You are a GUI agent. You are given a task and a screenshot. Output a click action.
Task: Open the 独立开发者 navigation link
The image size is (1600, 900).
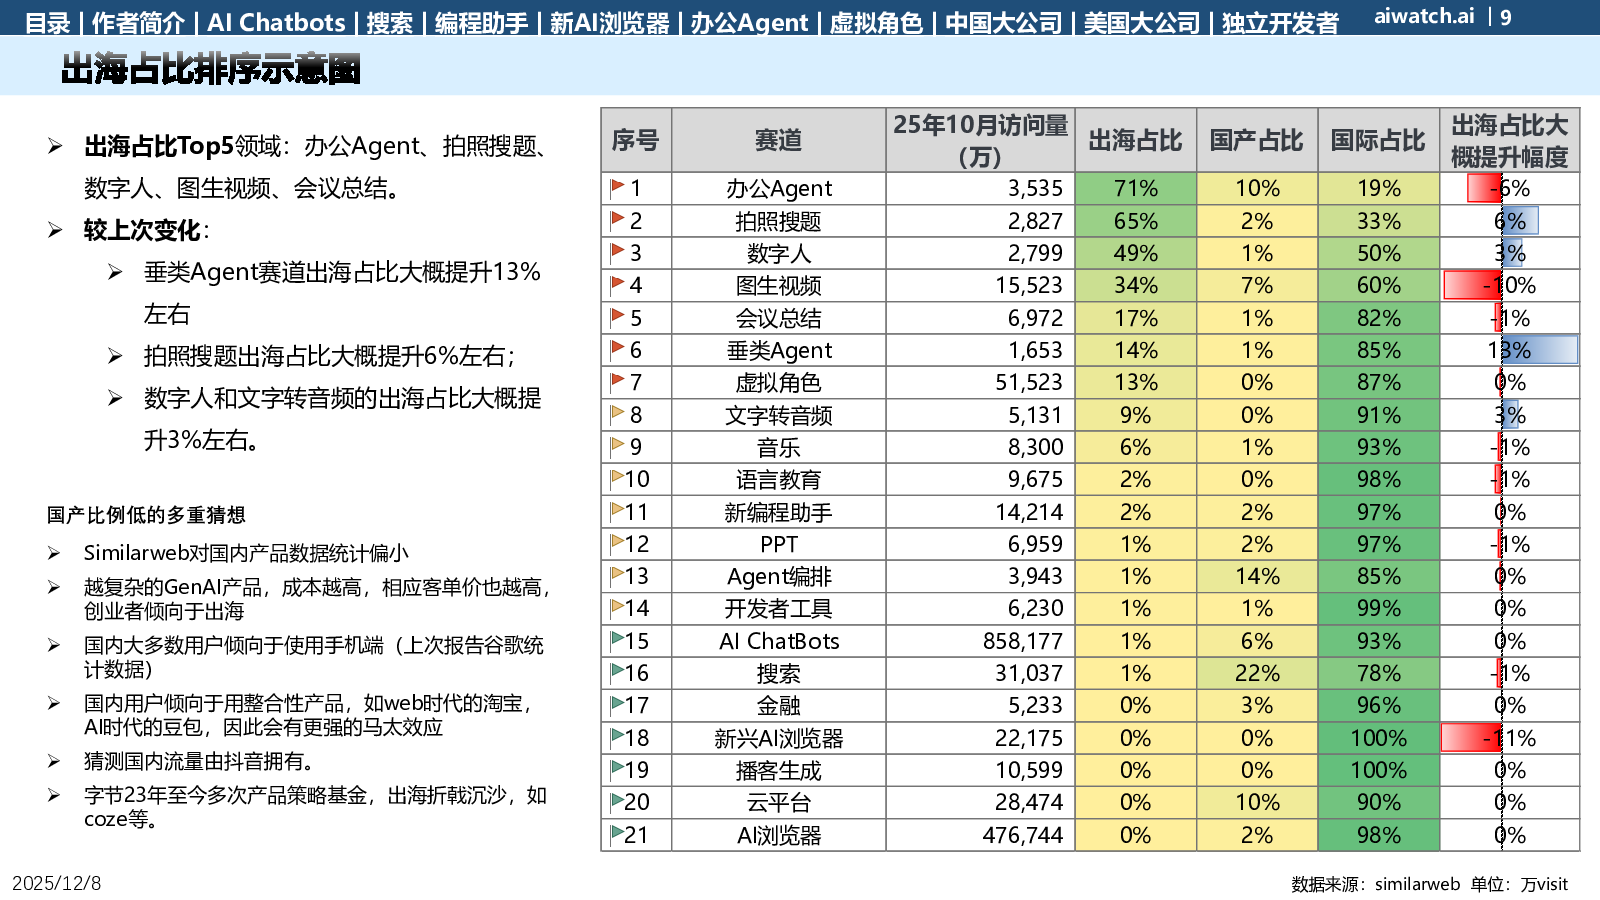1280,22
